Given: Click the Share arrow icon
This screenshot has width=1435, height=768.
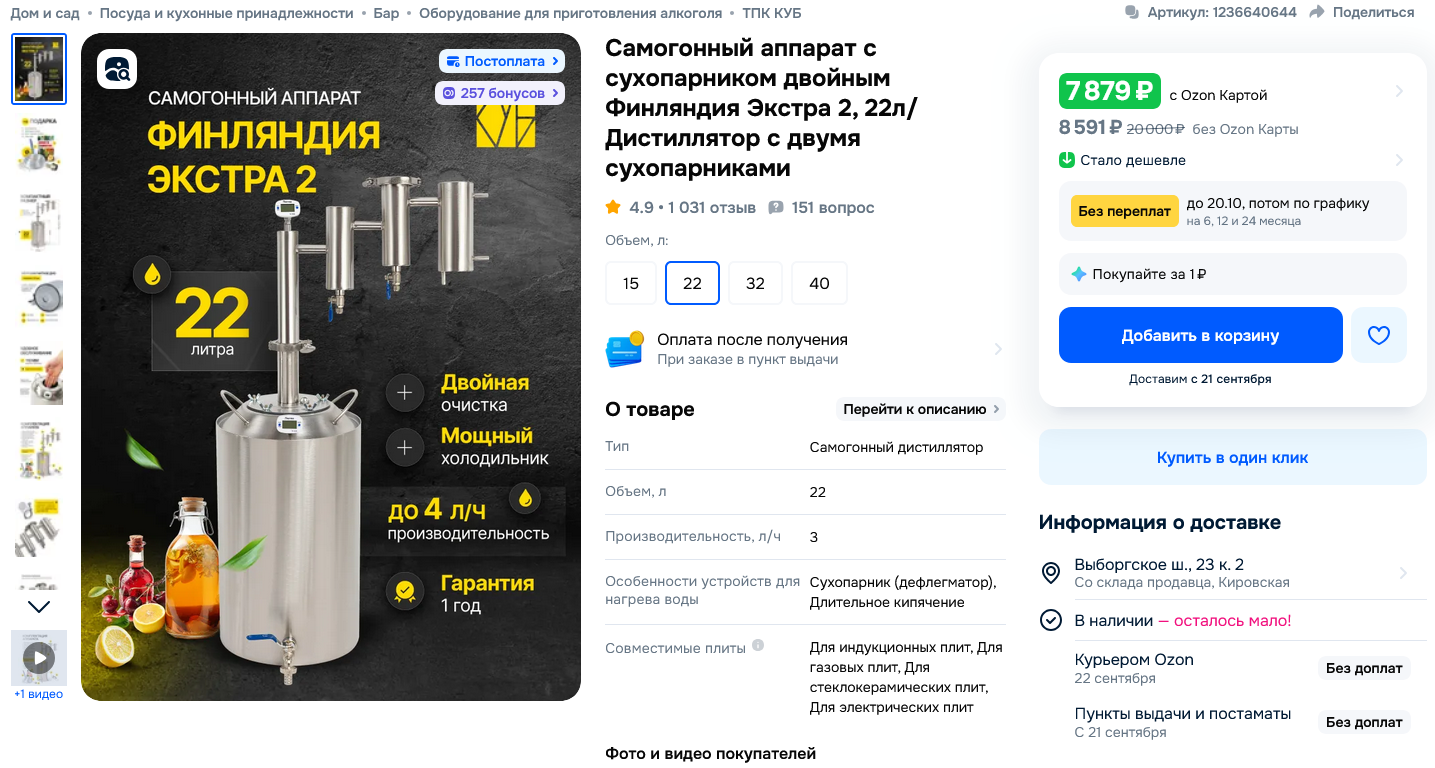Looking at the screenshot, I should tap(1317, 12).
